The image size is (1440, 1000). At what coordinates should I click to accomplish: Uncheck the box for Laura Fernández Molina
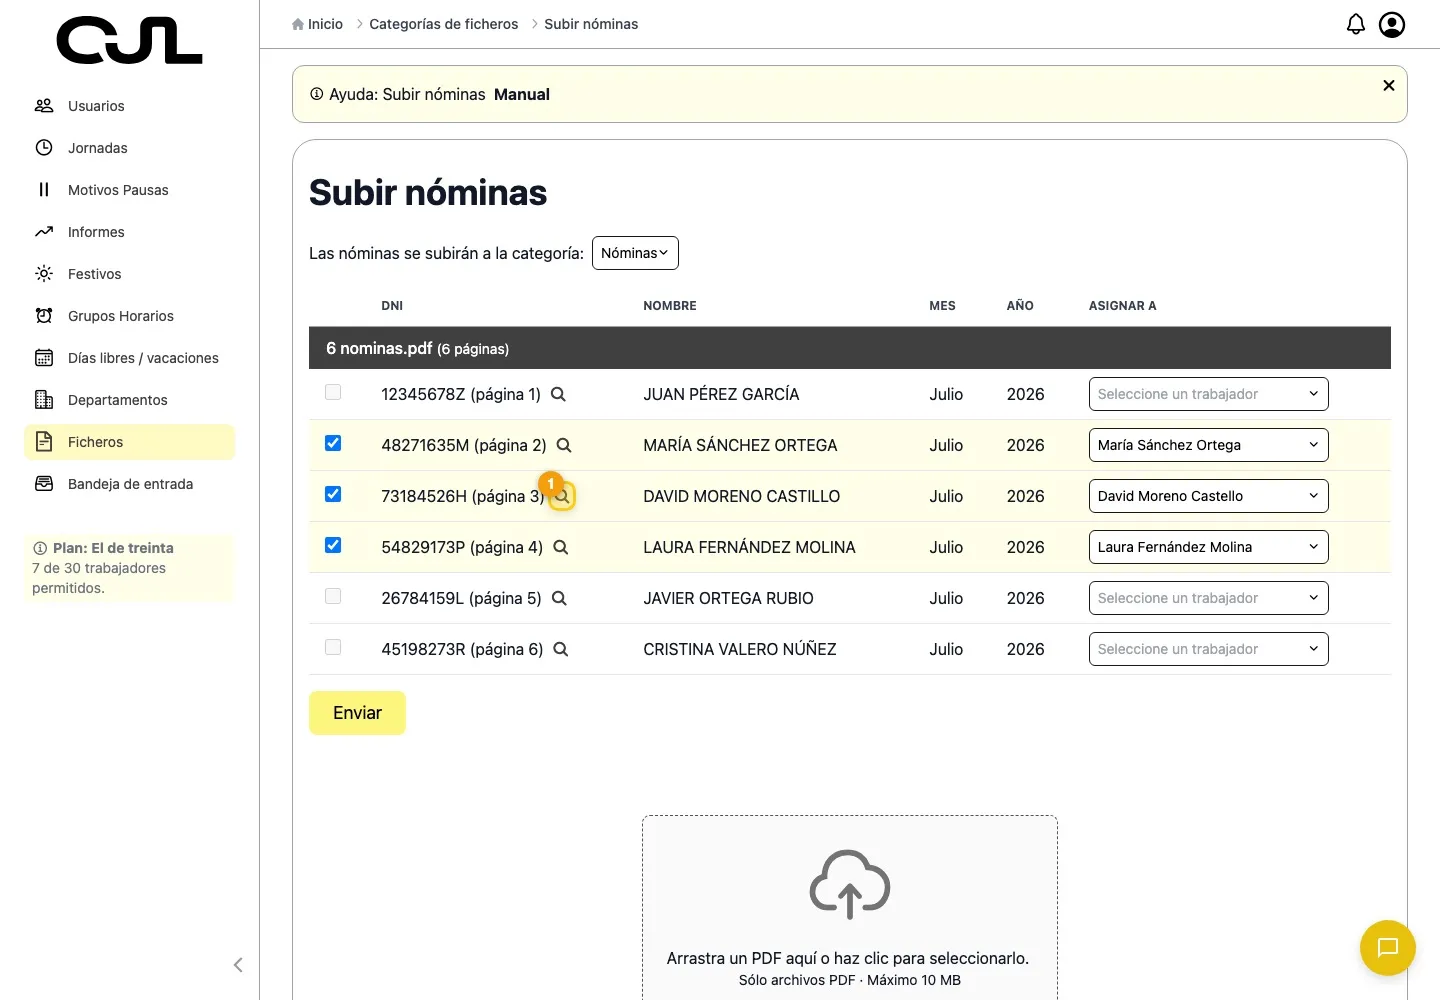[333, 545]
